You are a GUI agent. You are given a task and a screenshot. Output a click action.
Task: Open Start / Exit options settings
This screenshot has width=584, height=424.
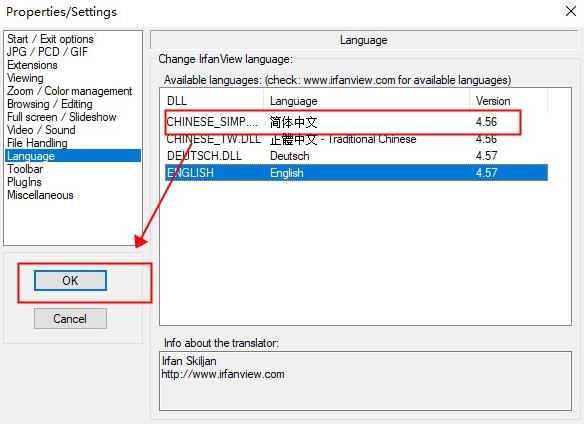50,39
